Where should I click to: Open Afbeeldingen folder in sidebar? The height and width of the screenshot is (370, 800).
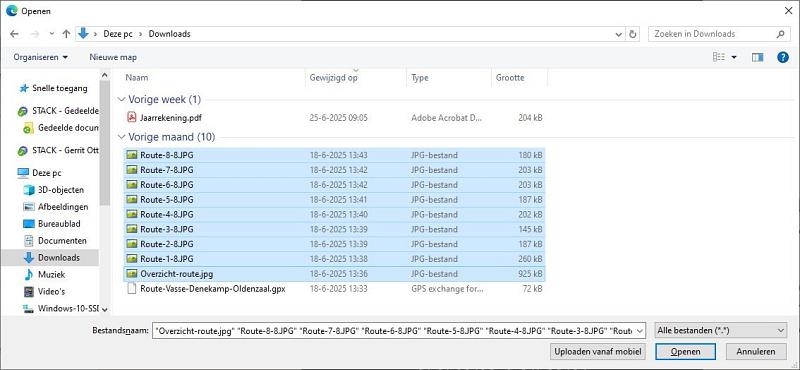[x=56, y=207]
